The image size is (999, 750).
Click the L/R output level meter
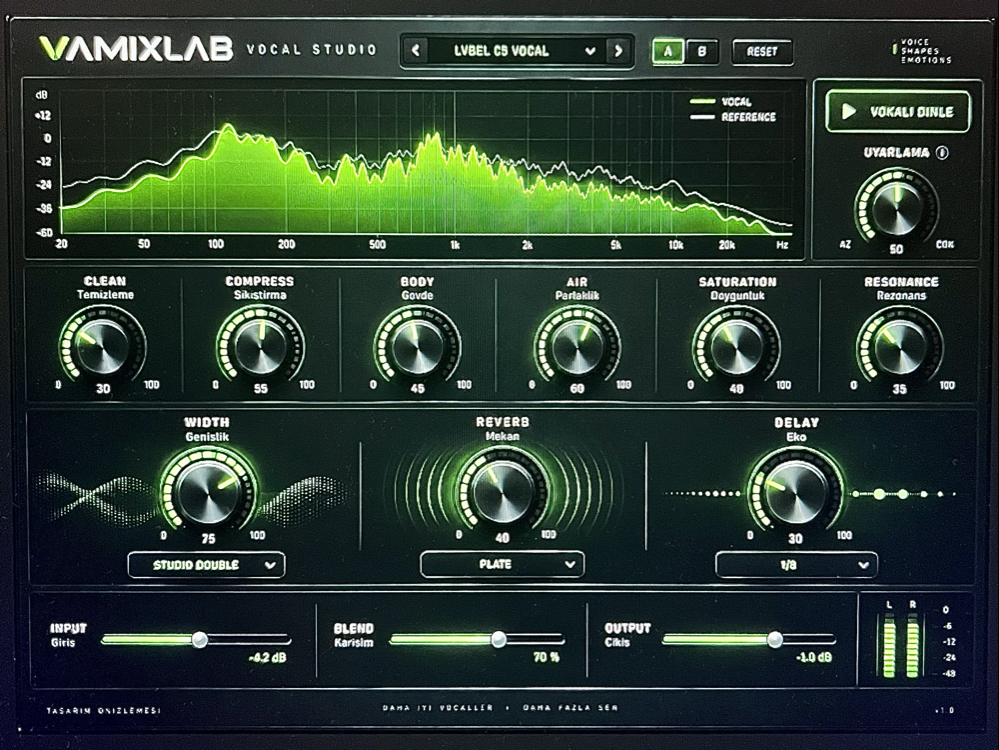tap(901, 645)
